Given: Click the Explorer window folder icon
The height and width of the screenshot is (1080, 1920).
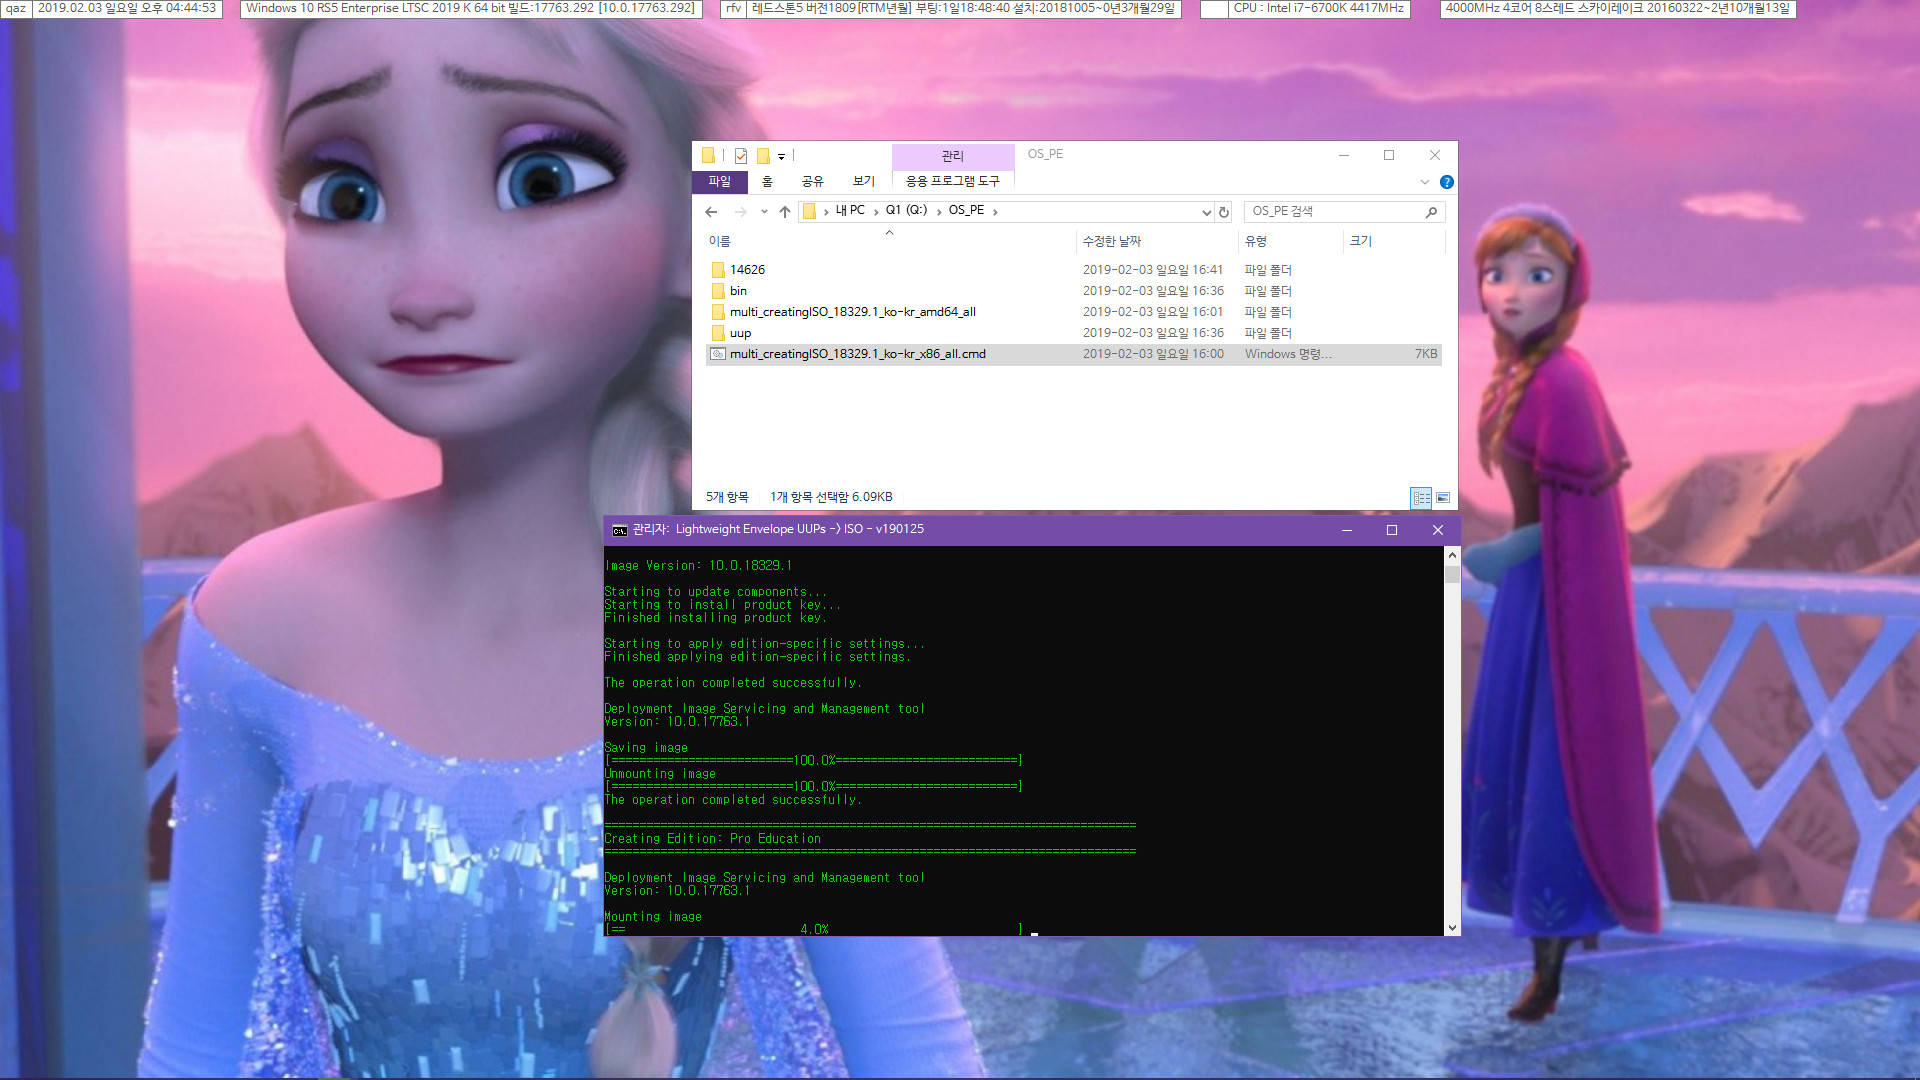Looking at the screenshot, I should (708, 155).
